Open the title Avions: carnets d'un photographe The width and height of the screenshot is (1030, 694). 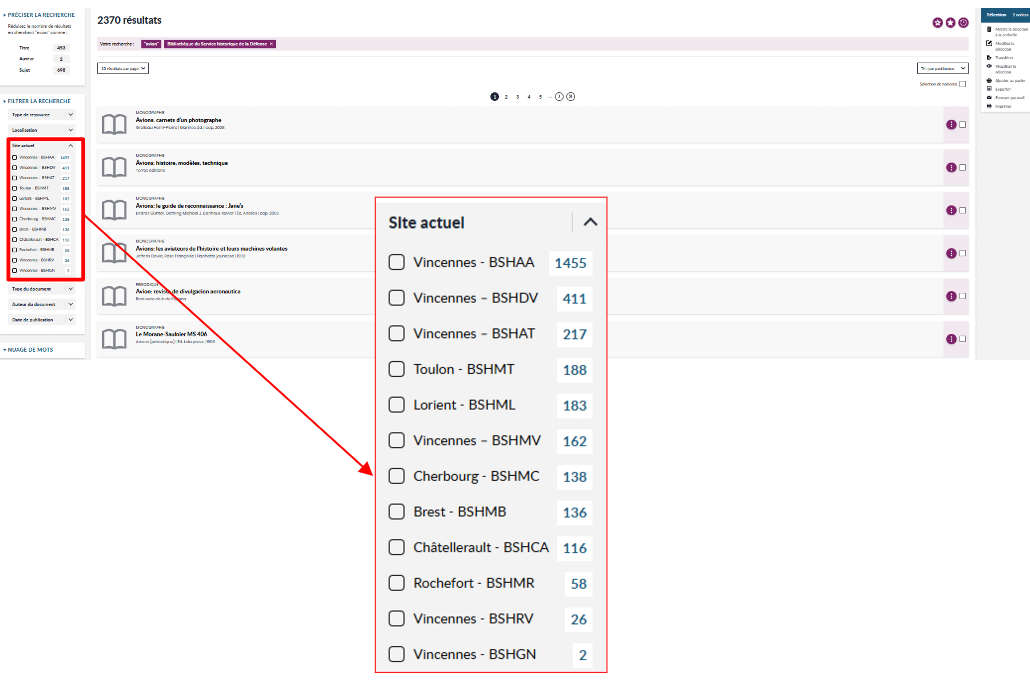pyautogui.click(x=179, y=120)
